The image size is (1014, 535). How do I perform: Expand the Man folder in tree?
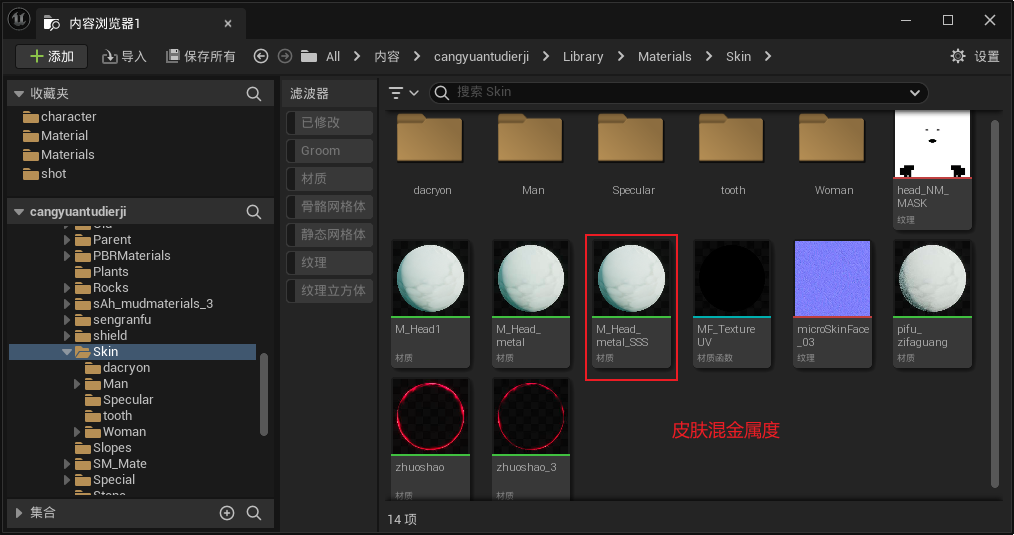(x=77, y=384)
